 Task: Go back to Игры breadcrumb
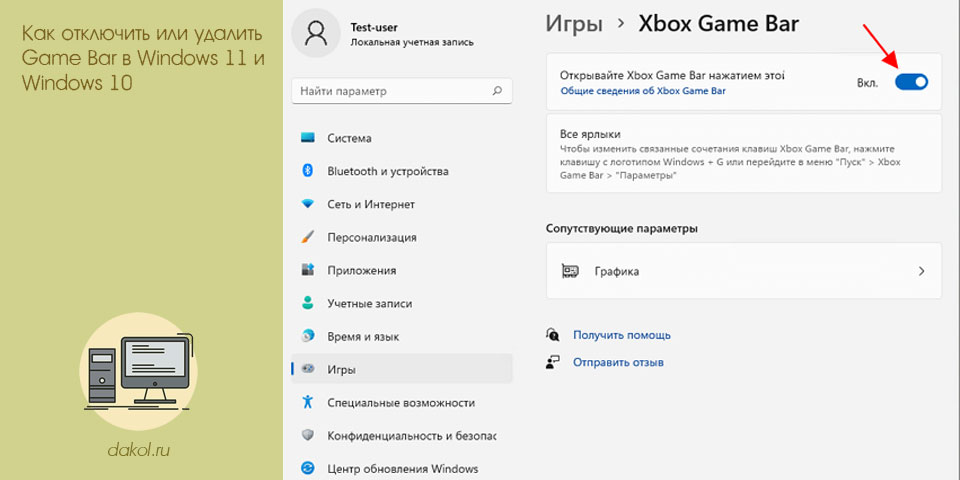pos(574,24)
